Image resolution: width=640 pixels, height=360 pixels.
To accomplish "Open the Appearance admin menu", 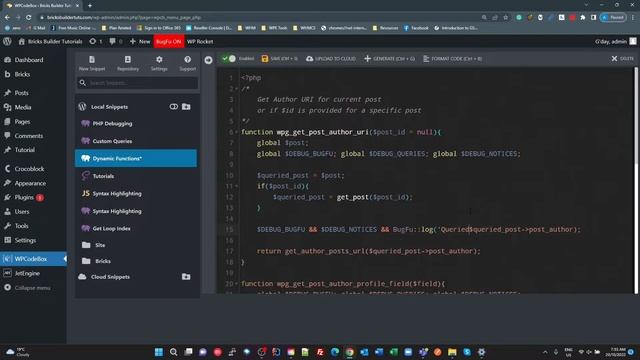I will coord(33,183).
